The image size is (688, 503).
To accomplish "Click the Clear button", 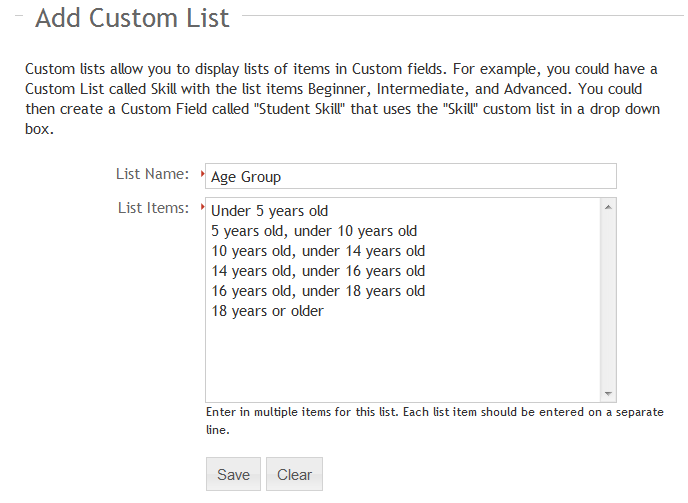I will [x=294, y=474].
